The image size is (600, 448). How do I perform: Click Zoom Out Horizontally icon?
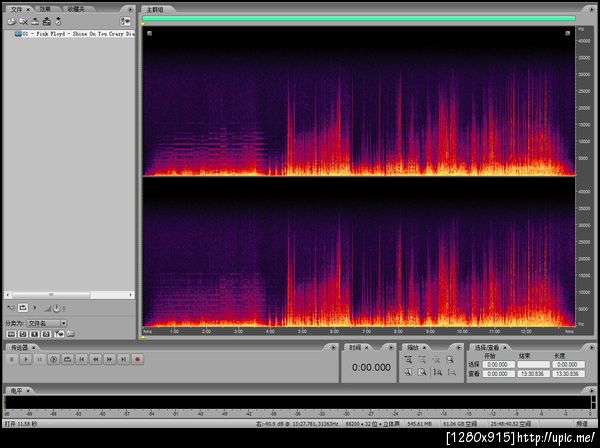click(422, 360)
